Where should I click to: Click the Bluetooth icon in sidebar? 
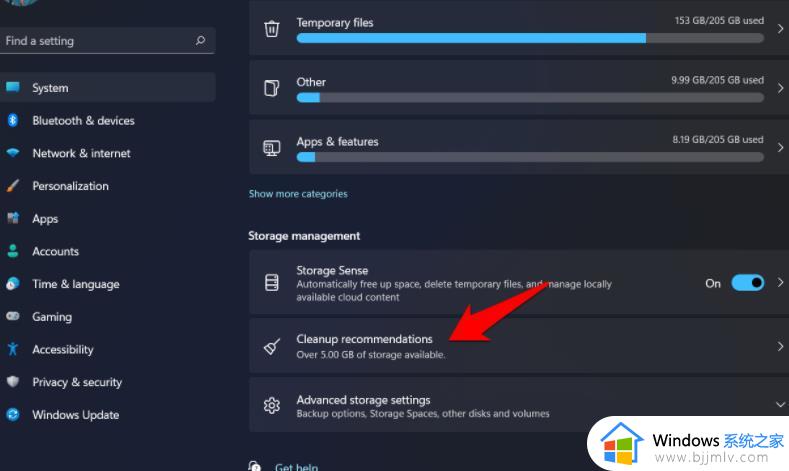pos(13,120)
